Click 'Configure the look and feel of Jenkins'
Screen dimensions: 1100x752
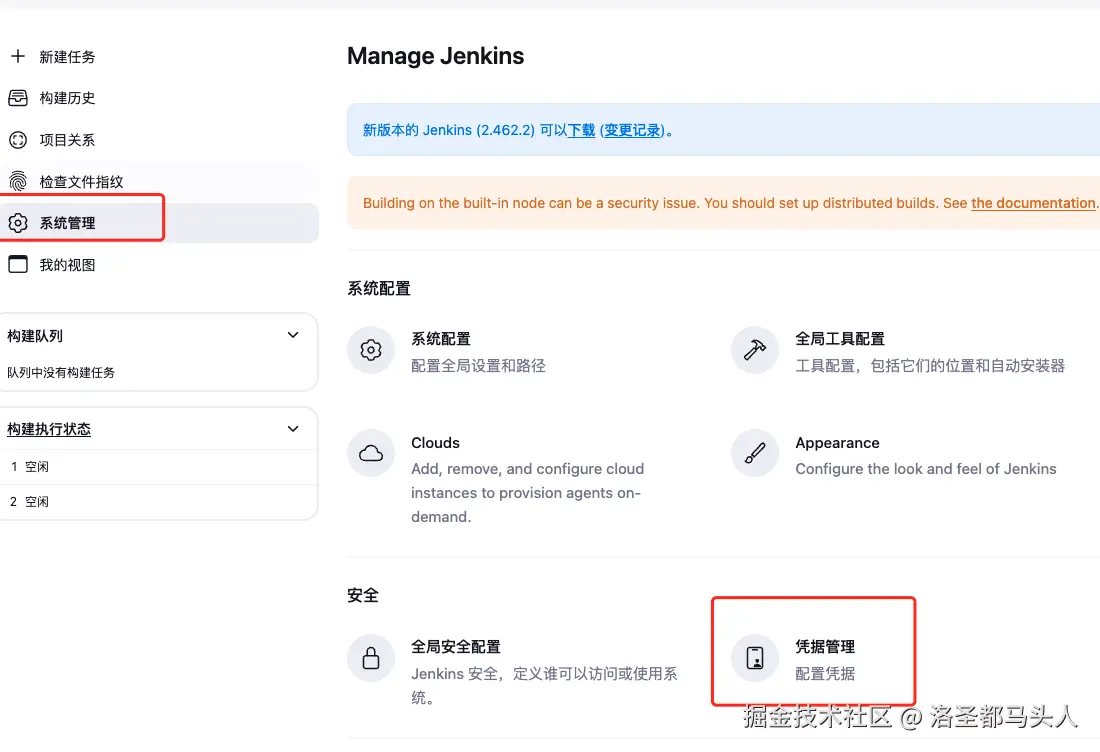pos(925,469)
